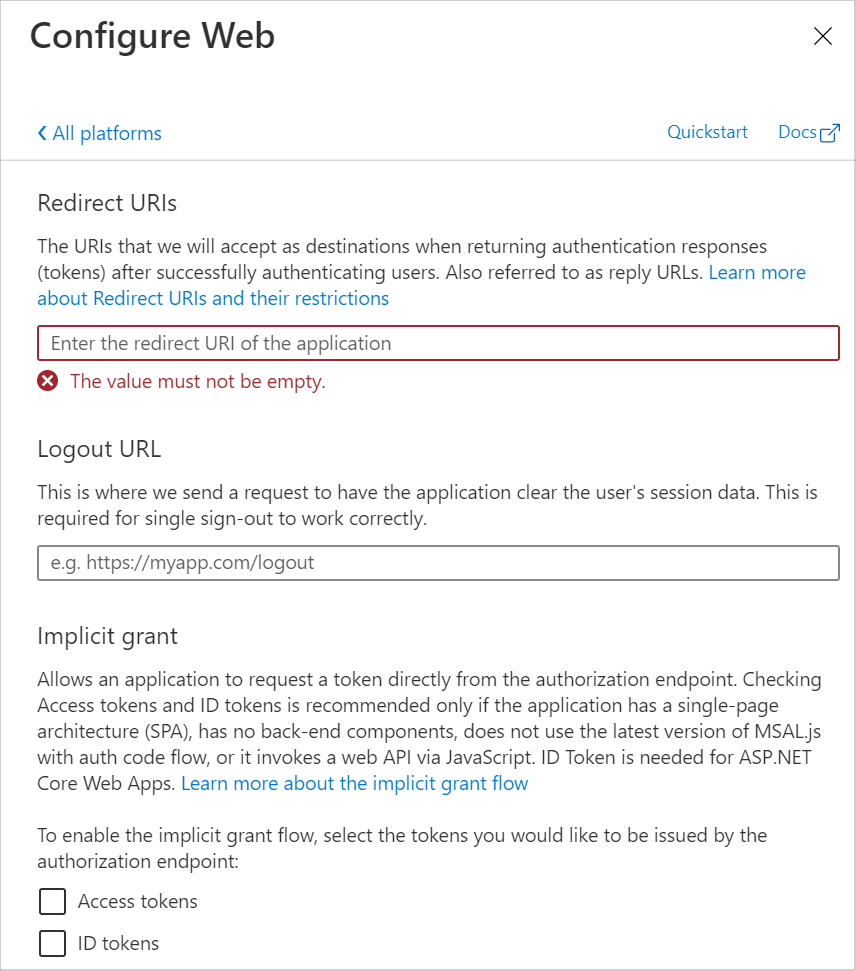Click the red error icon under Redirect URIs
The height and width of the screenshot is (971, 856).
48,381
